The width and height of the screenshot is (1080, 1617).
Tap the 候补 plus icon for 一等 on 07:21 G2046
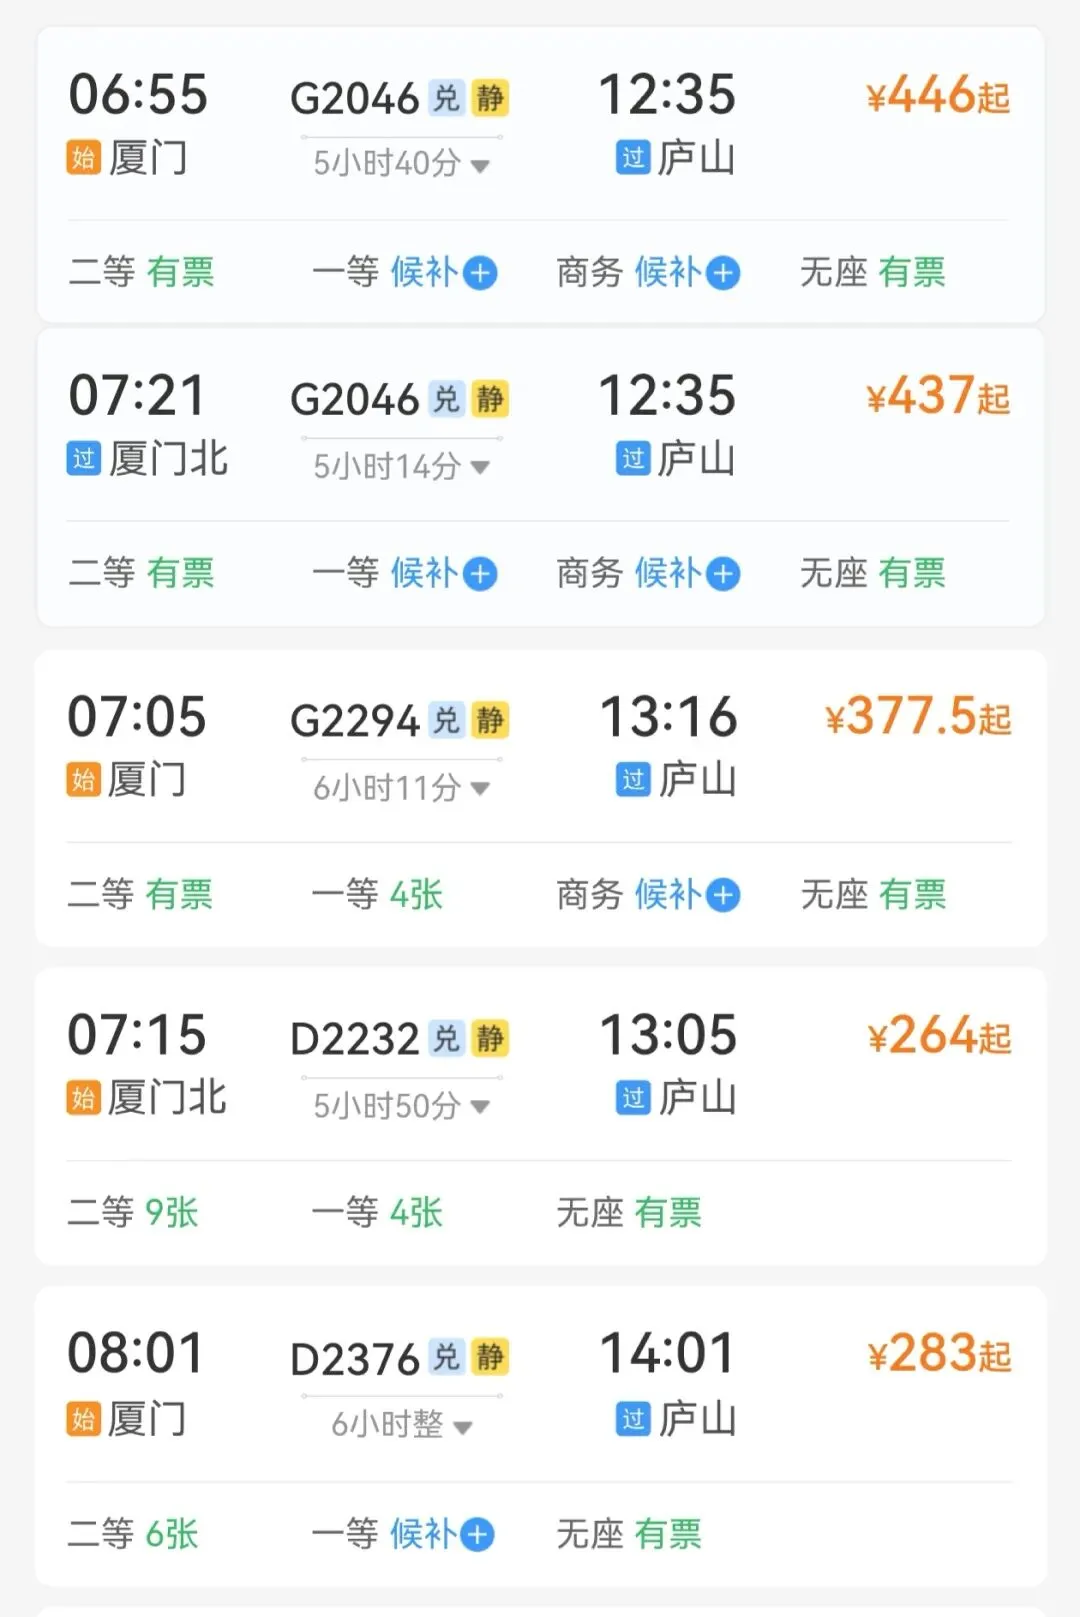[481, 574]
